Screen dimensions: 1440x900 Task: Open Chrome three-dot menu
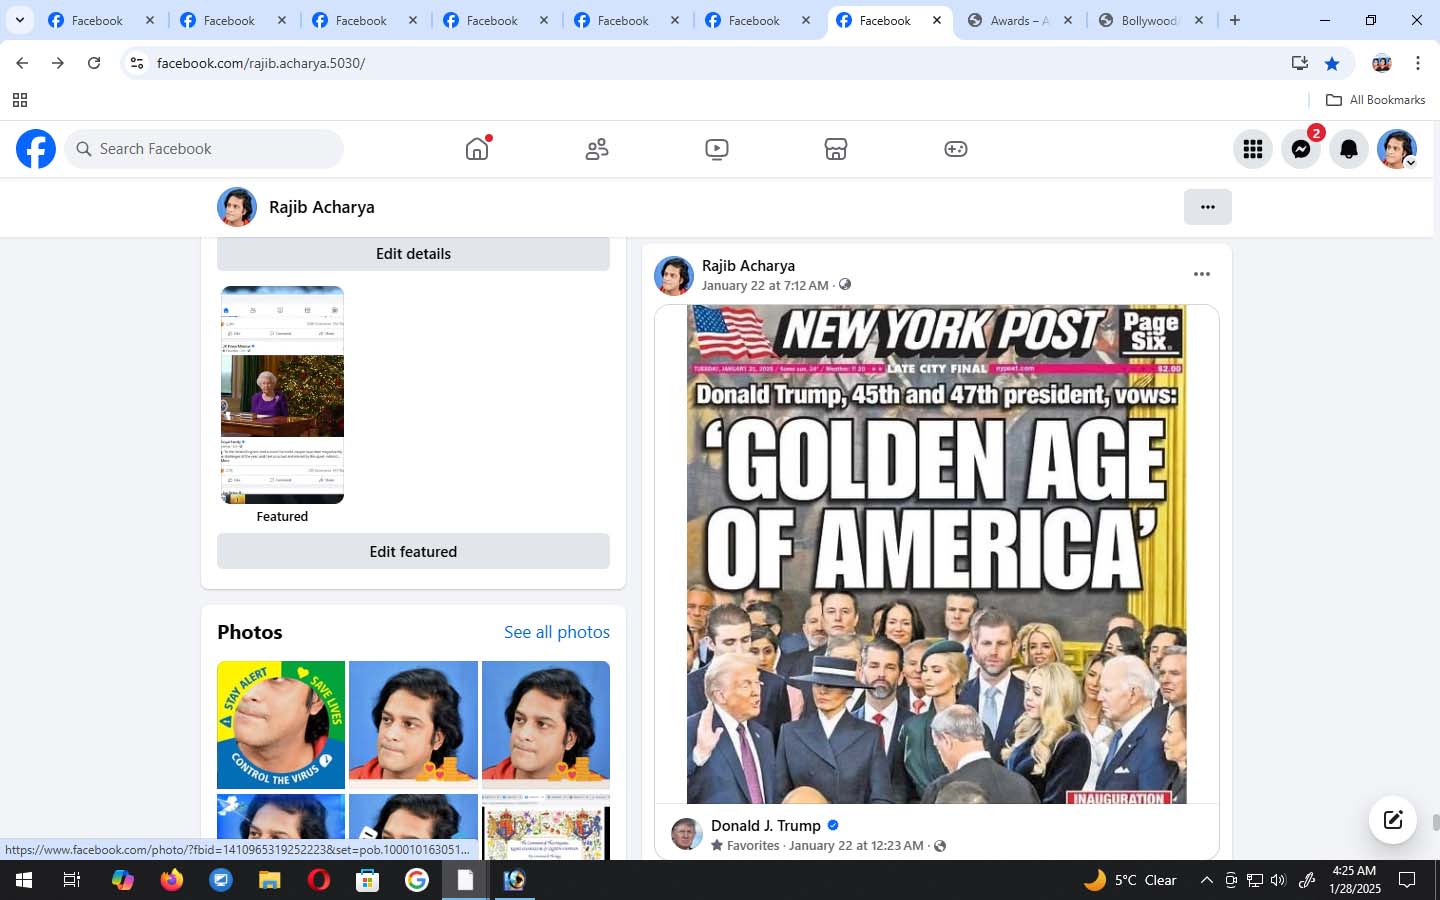(x=1418, y=63)
